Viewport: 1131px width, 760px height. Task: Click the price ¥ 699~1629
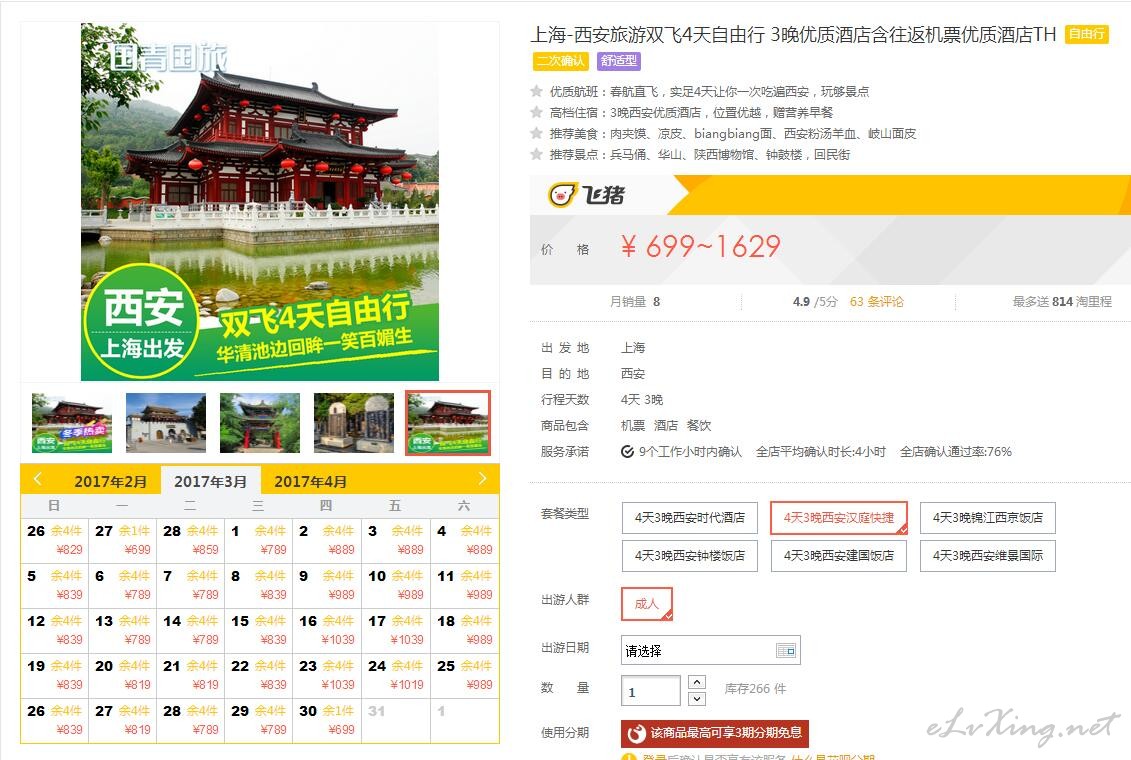[x=700, y=247]
